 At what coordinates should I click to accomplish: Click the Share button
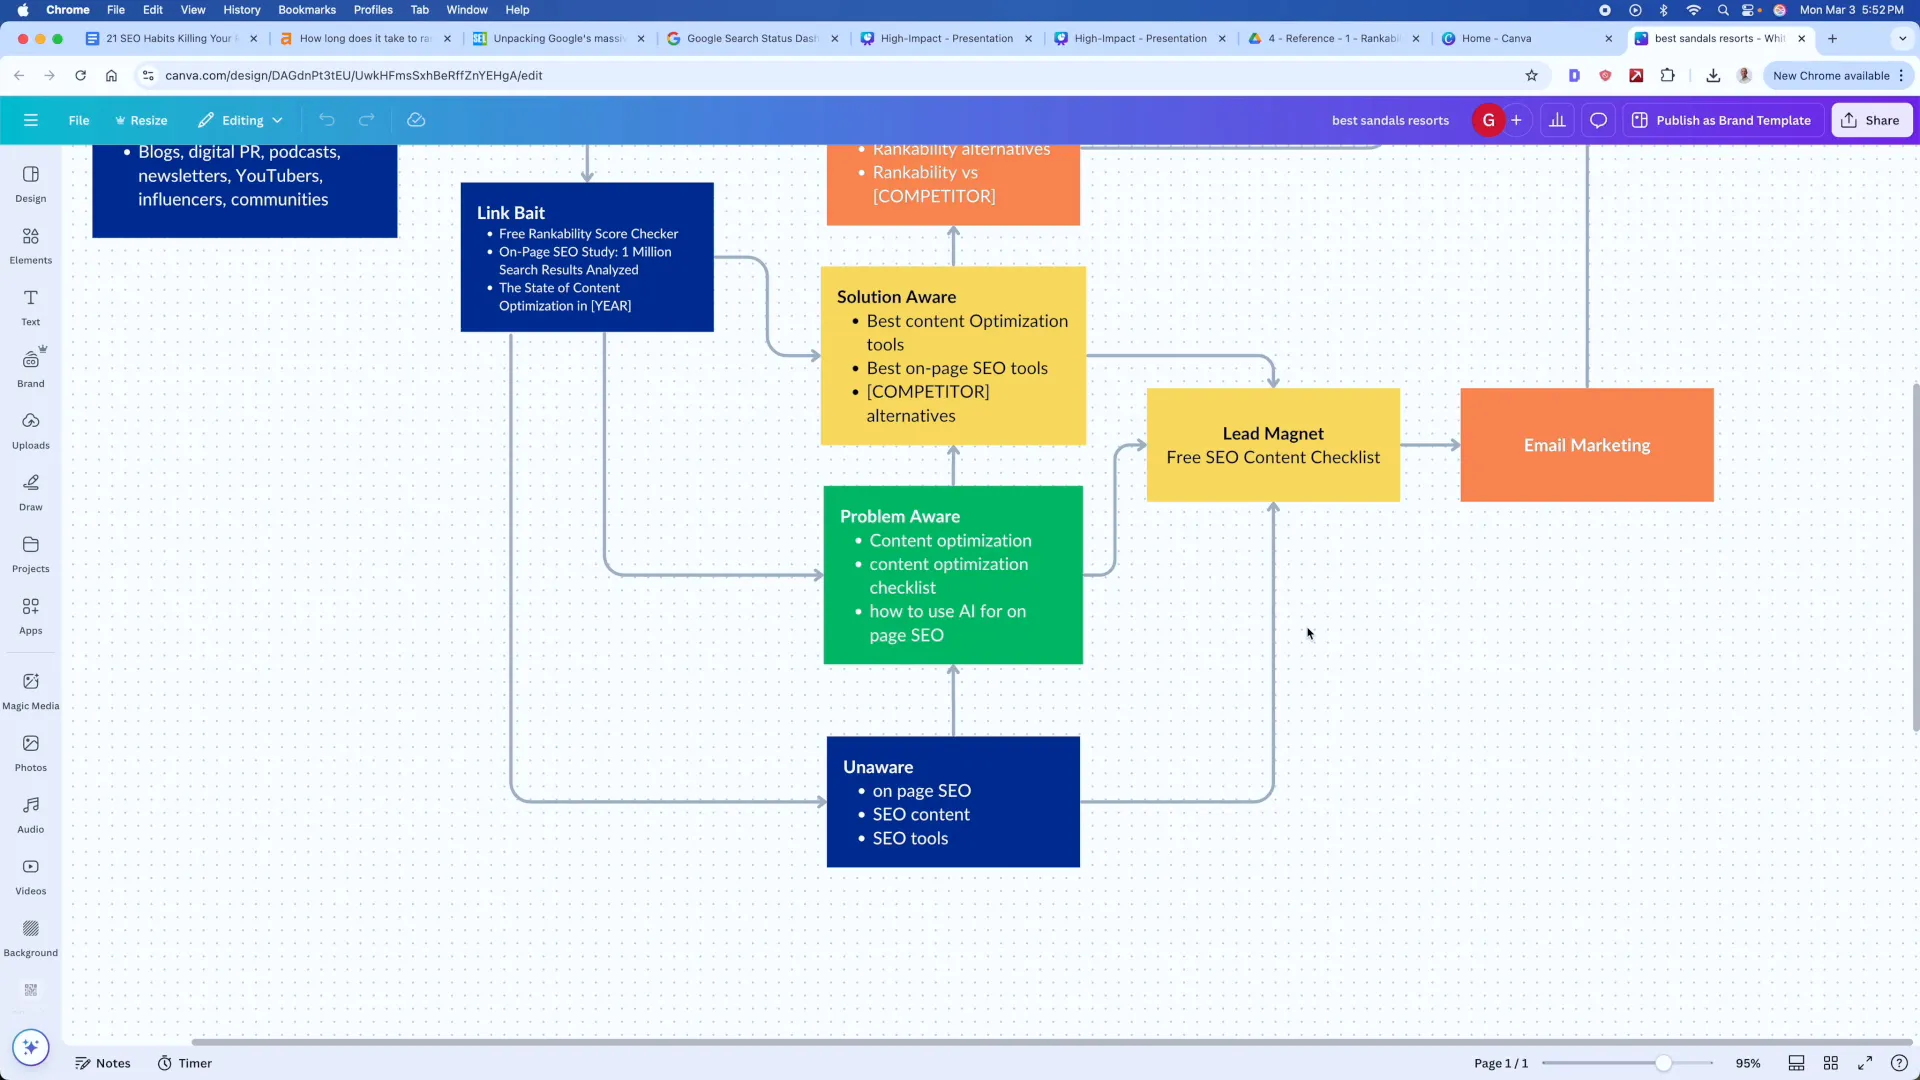point(1871,120)
